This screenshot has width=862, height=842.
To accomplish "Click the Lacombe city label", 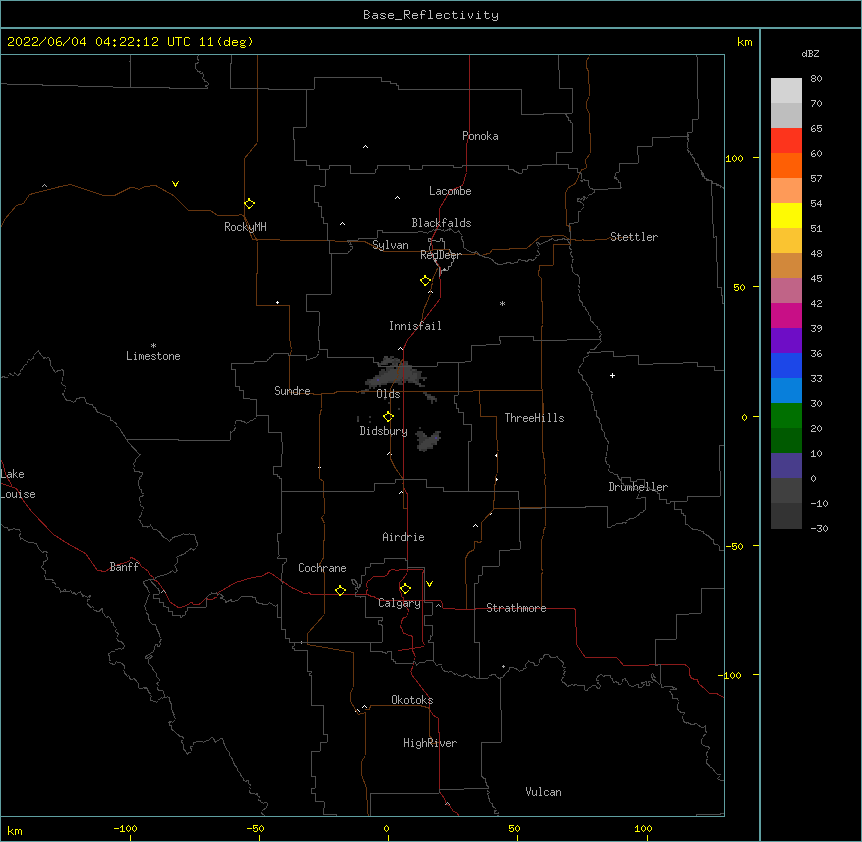I will pyautogui.click(x=450, y=191).
